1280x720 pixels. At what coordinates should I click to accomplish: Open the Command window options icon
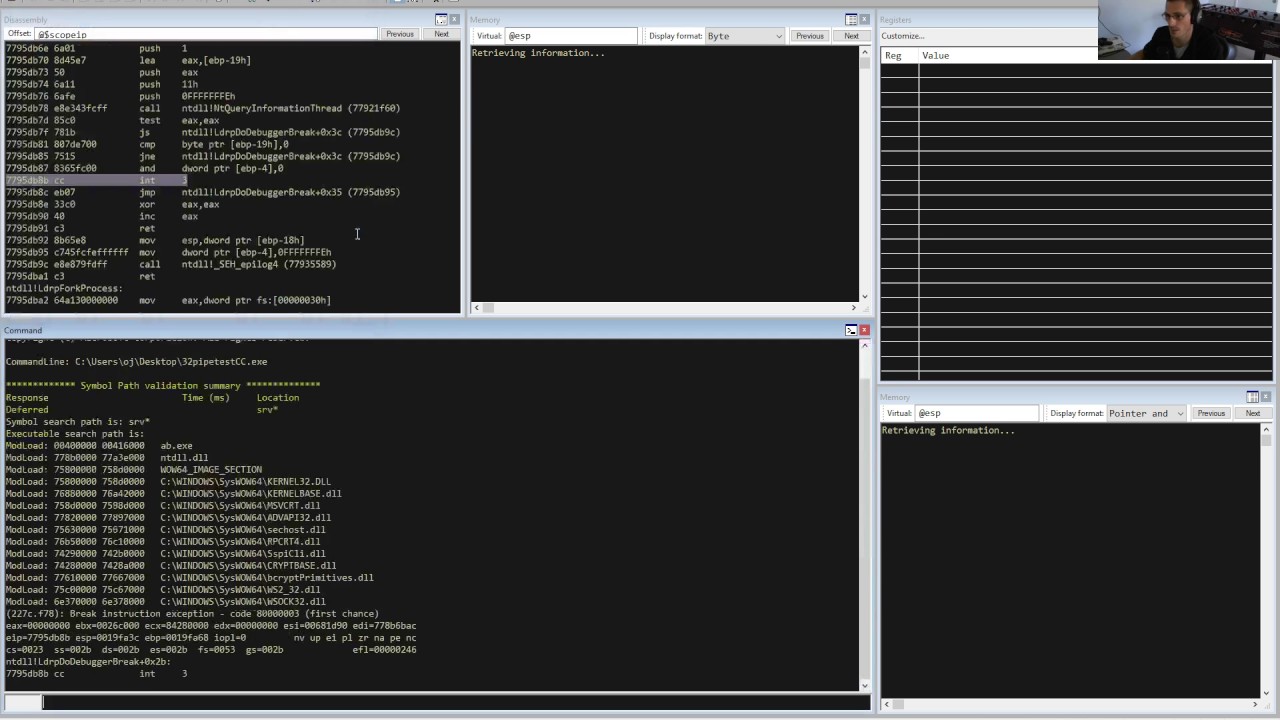click(851, 330)
